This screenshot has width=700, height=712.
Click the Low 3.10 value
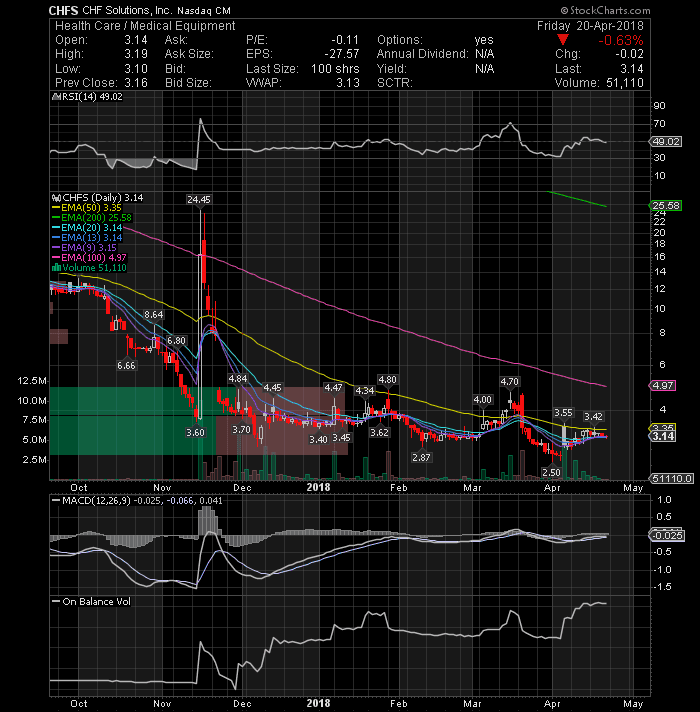click(x=136, y=69)
